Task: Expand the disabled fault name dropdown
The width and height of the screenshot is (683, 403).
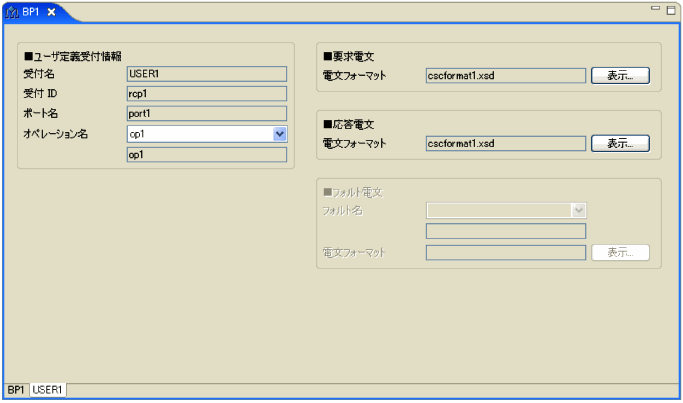Action: click(577, 210)
